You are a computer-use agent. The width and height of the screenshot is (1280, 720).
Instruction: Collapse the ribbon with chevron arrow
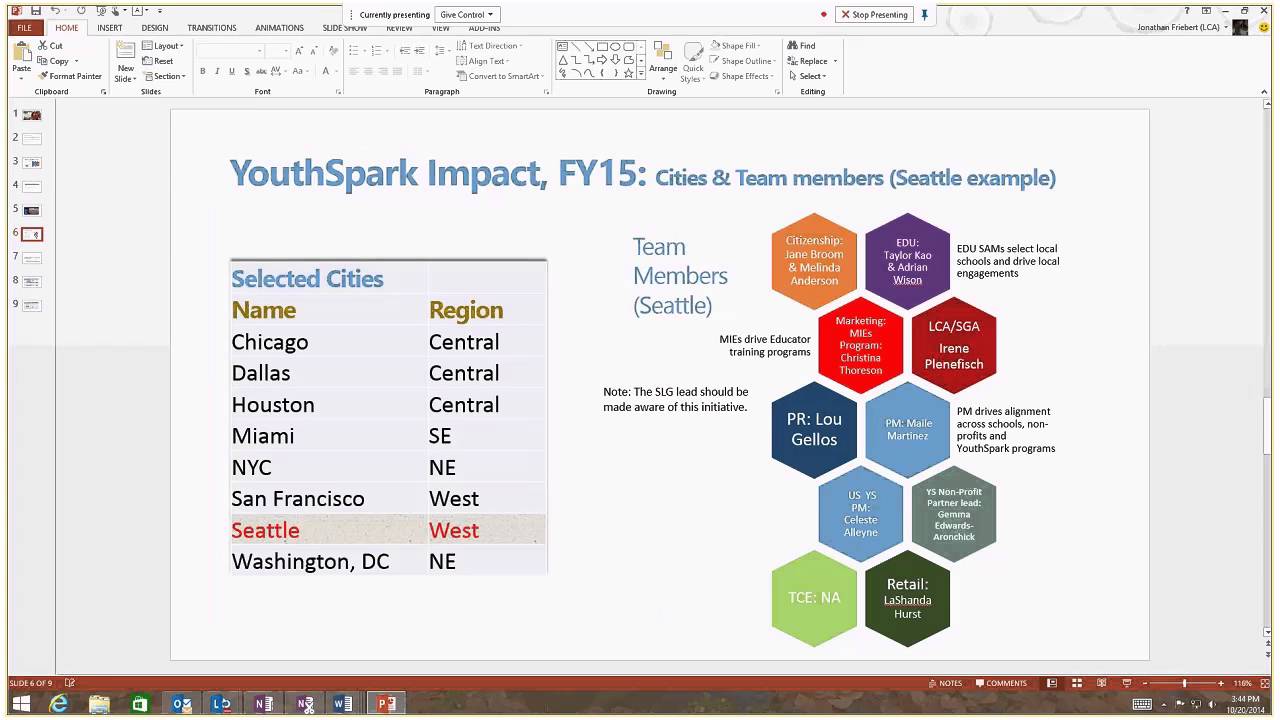click(1265, 92)
